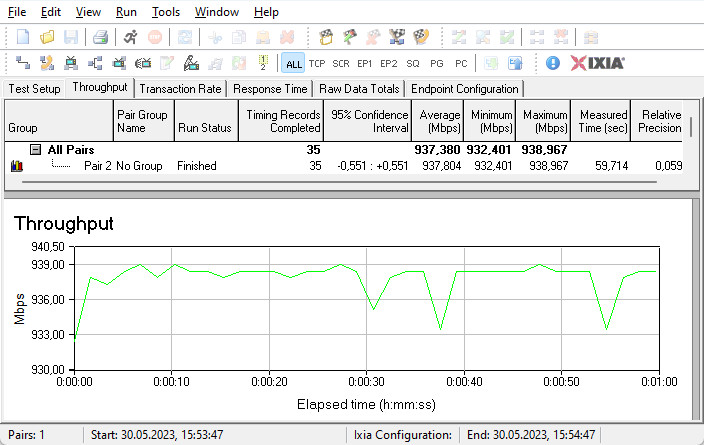Click the IXIA logo

tap(598, 63)
